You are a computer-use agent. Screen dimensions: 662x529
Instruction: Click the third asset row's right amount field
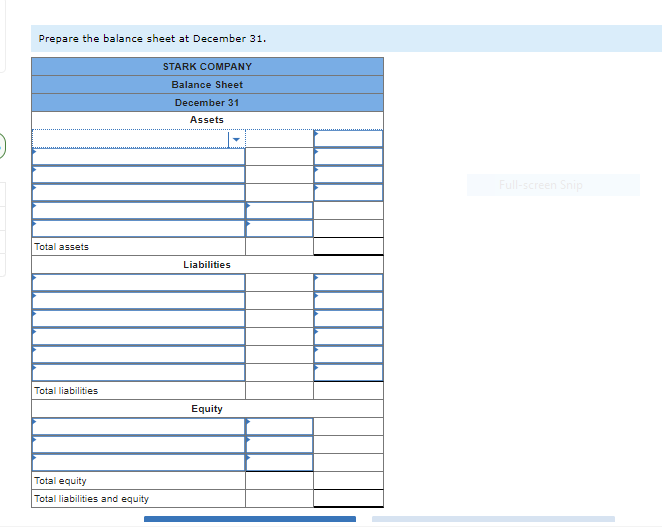pyautogui.click(x=348, y=175)
